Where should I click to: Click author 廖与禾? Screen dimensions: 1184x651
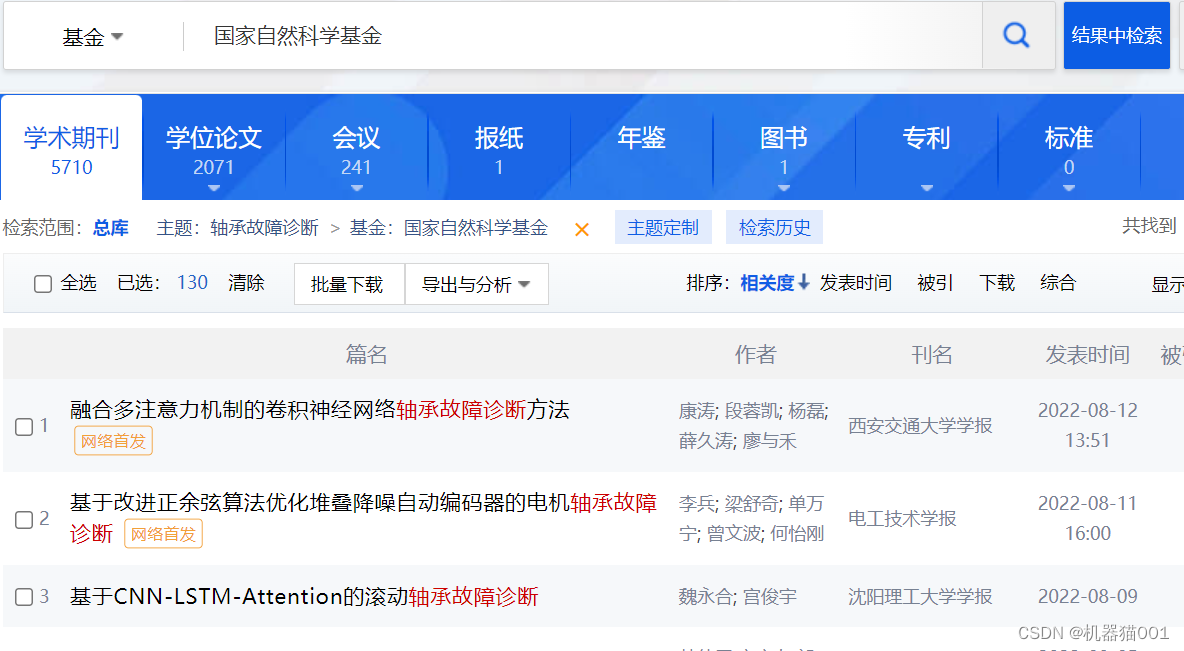point(769,441)
